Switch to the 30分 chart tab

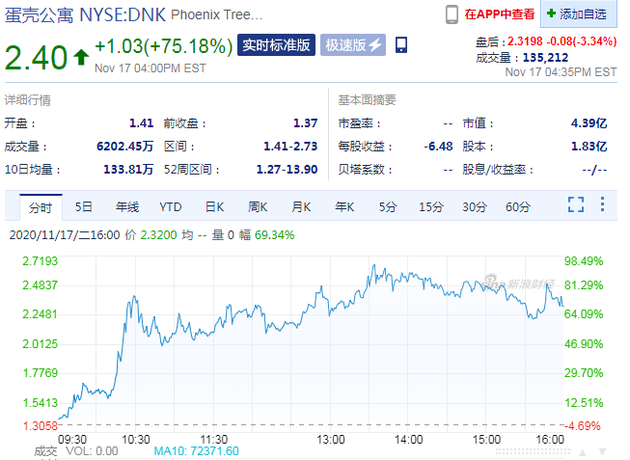[x=475, y=207]
